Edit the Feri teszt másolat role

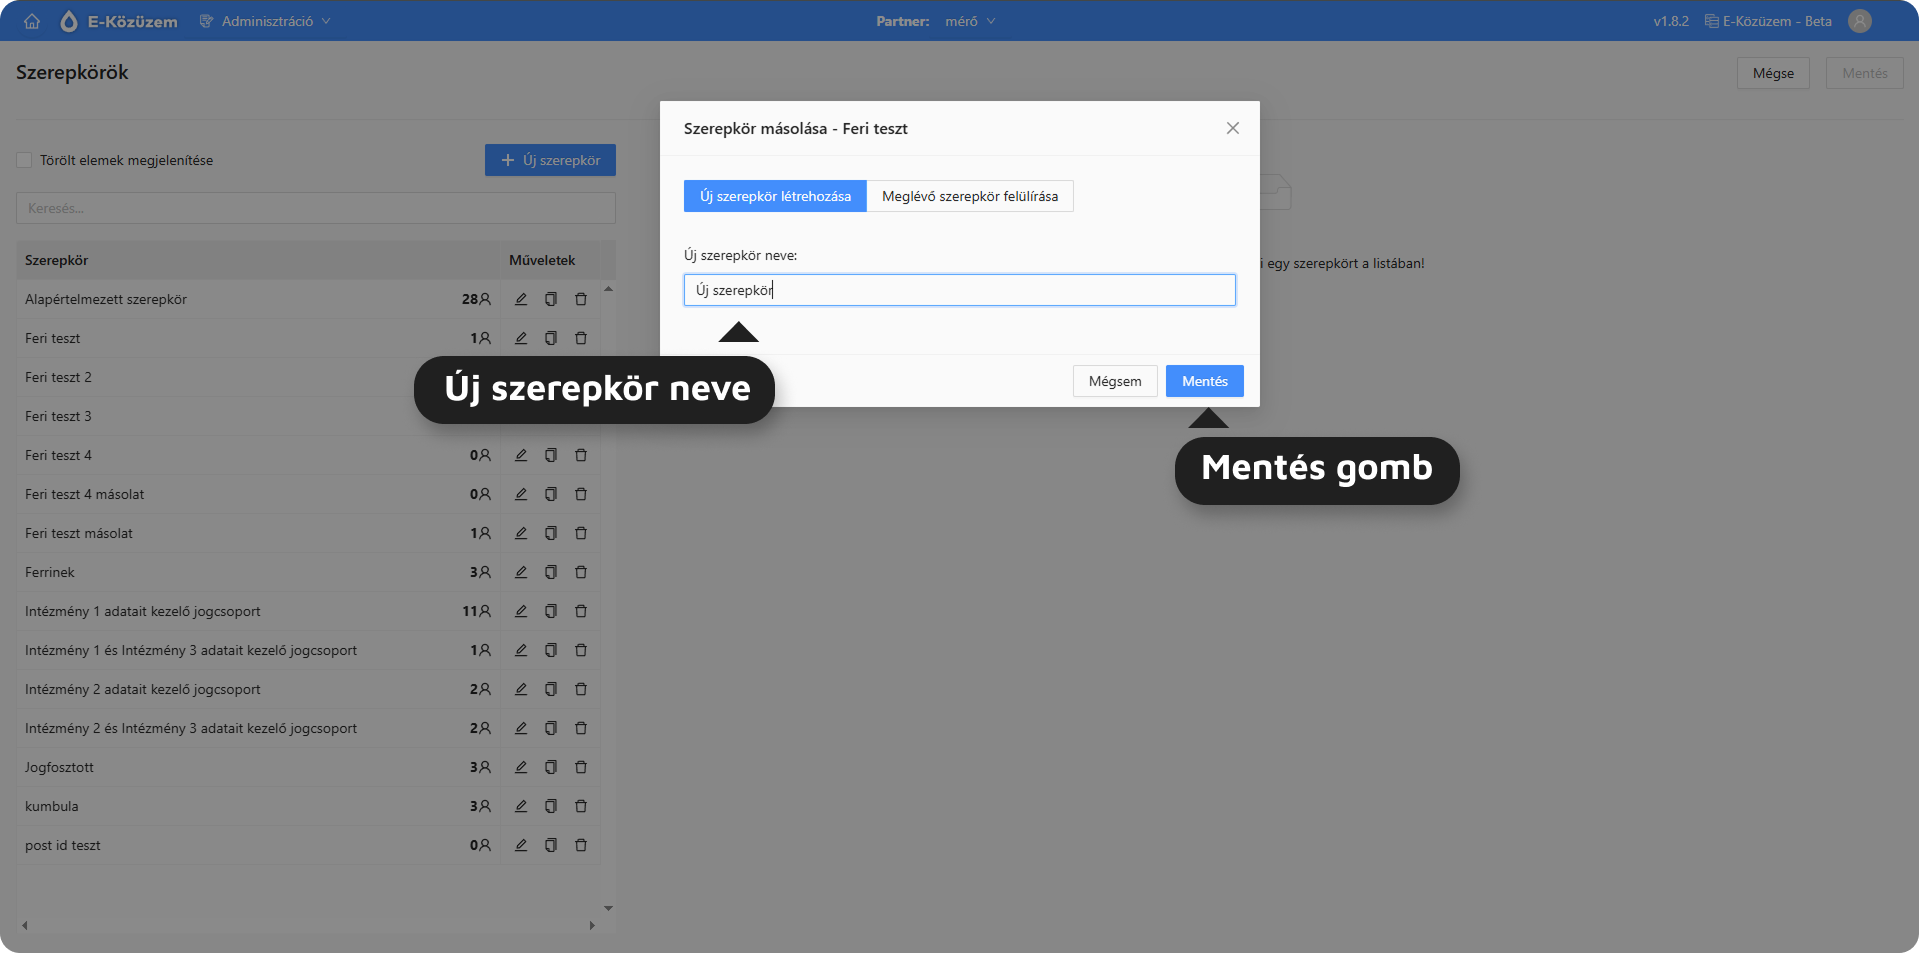[x=521, y=533]
